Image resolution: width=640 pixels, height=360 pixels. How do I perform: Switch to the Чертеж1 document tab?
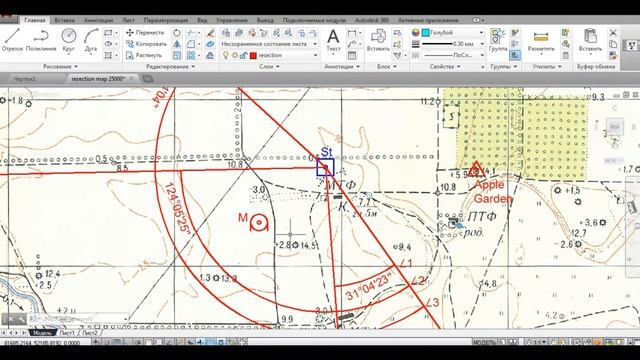click(x=24, y=79)
